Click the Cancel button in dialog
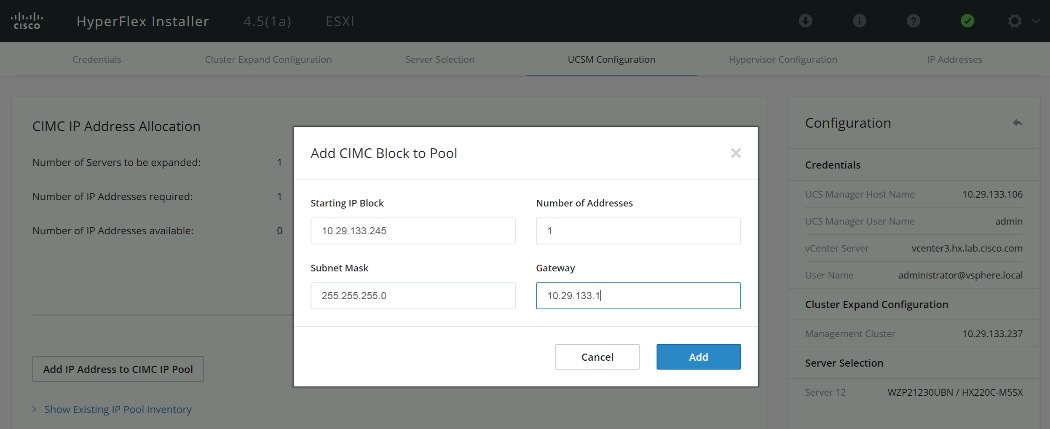Screen dimensions: 1050x429 [x=597, y=357]
